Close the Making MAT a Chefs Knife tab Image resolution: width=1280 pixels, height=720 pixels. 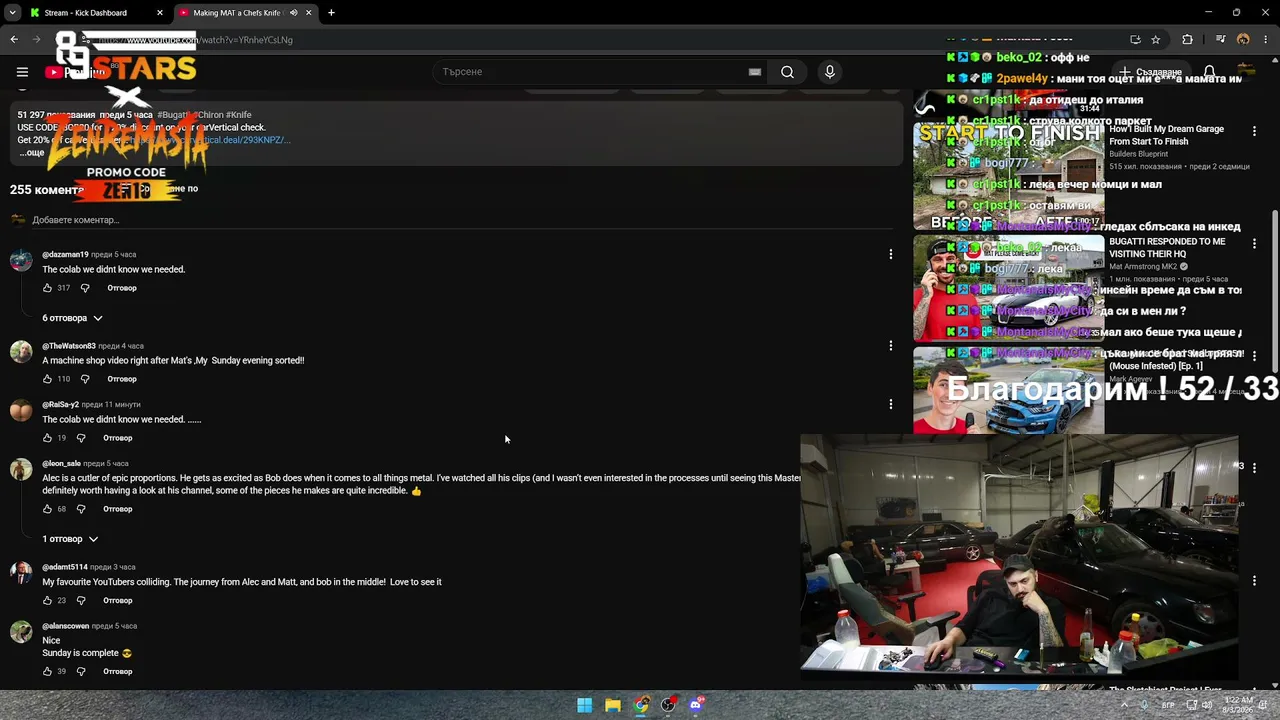point(308,13)
